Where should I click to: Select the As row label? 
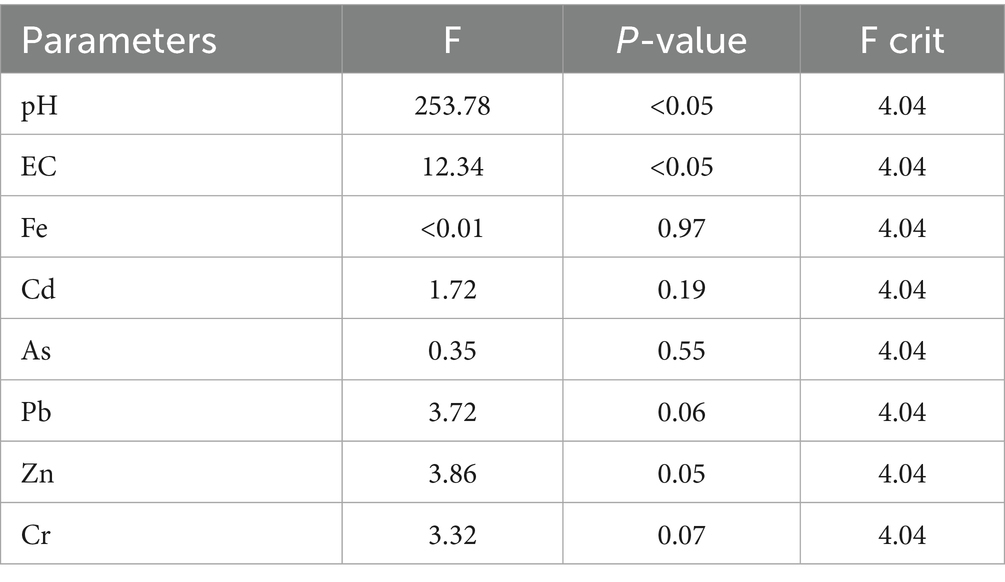point(37,351)
